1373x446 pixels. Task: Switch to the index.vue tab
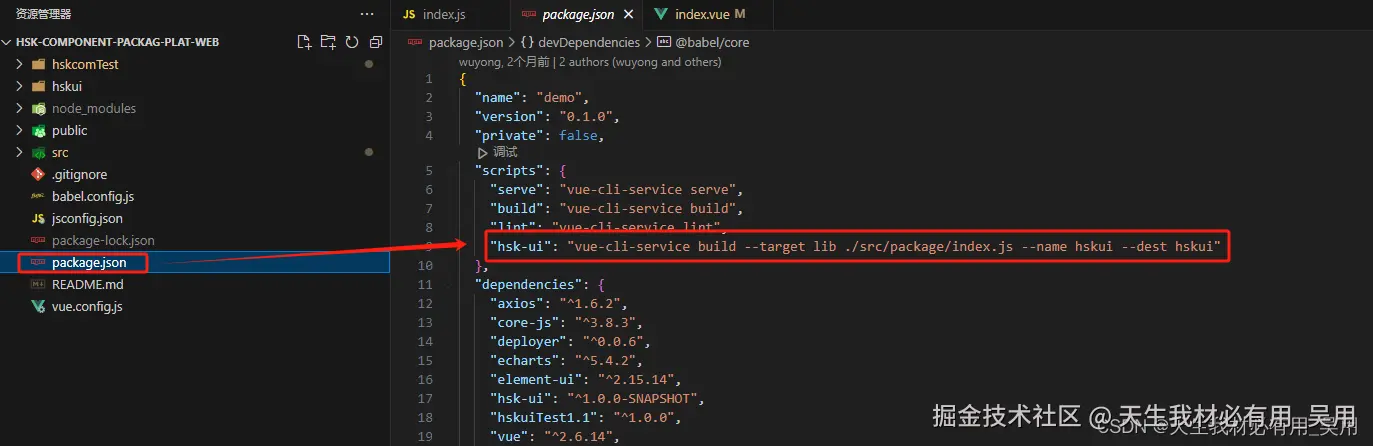705,15
